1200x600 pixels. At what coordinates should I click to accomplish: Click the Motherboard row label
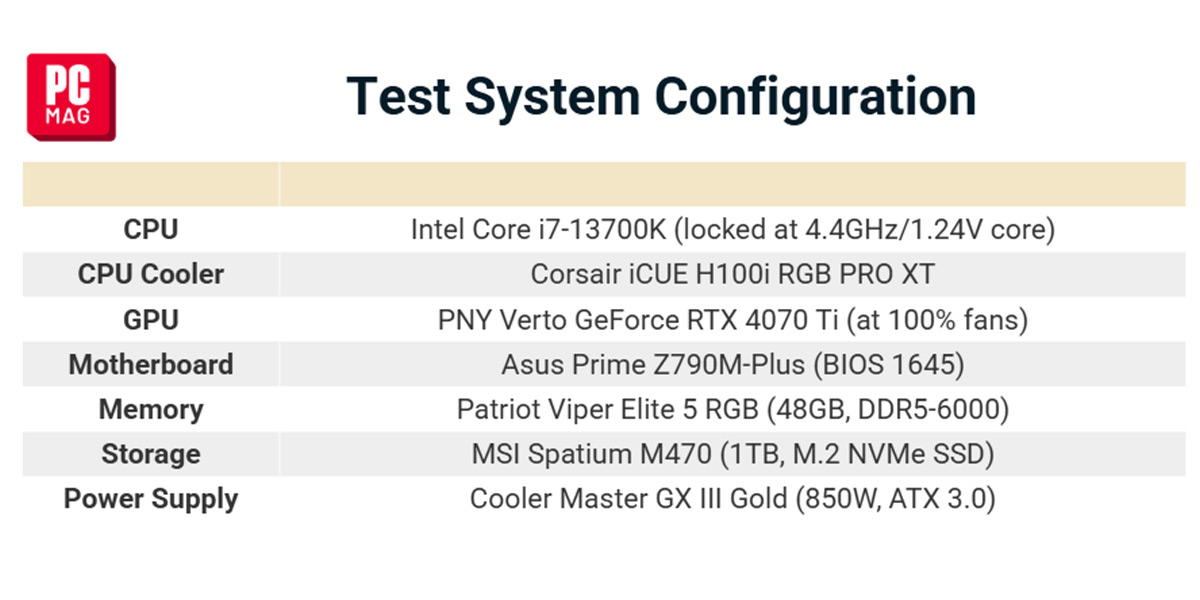point(151,364)
